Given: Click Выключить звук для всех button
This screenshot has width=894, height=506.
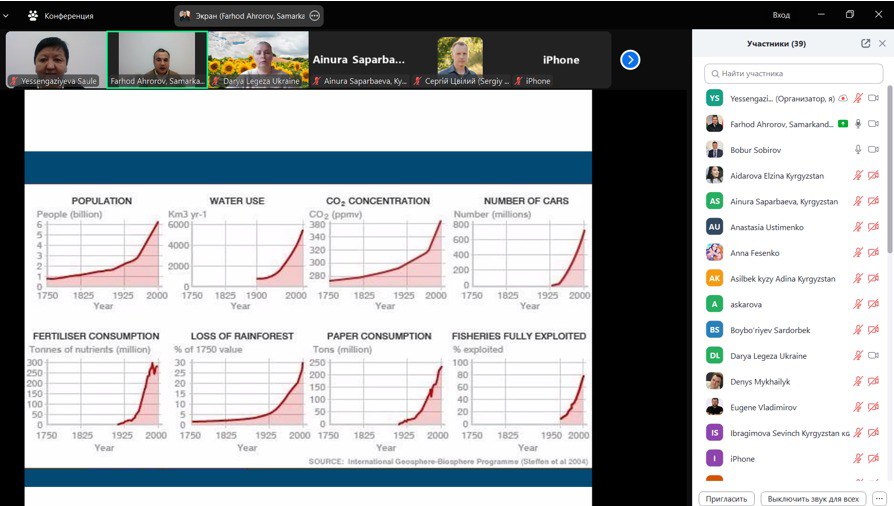Looking at the screenshot, I should click(x=813, y=499).
